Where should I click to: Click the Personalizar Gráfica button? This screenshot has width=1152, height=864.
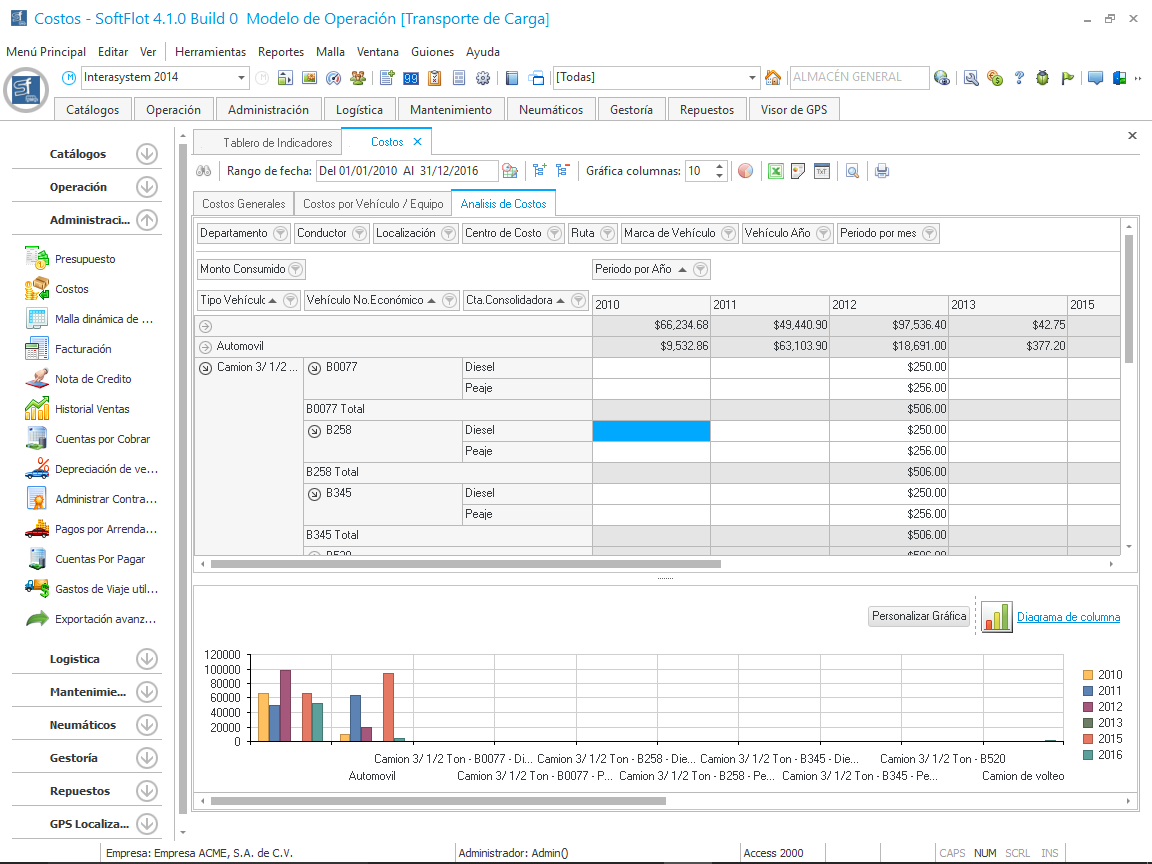(x=919, y=616)
